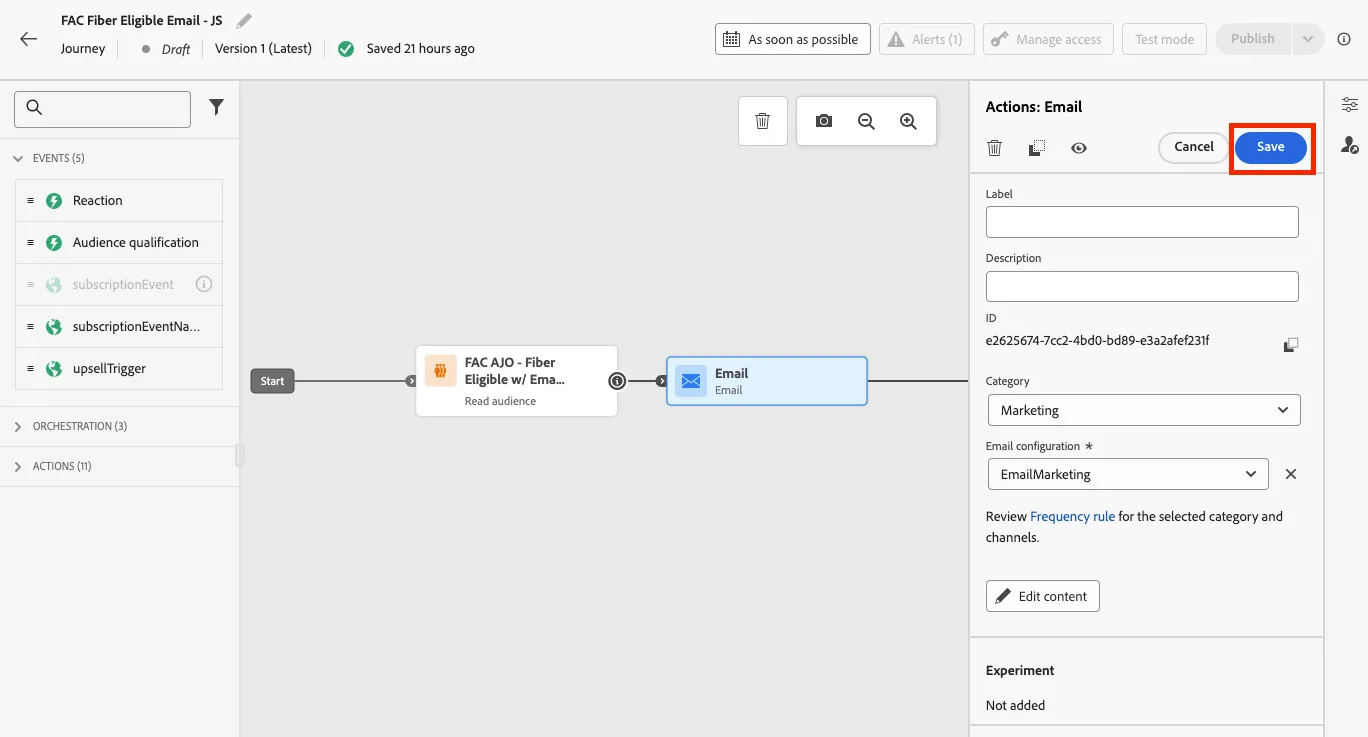Open the properties sliders icon in right rail
The height and width of the screenshot is (737, 1368).
tap(1350, 104)
